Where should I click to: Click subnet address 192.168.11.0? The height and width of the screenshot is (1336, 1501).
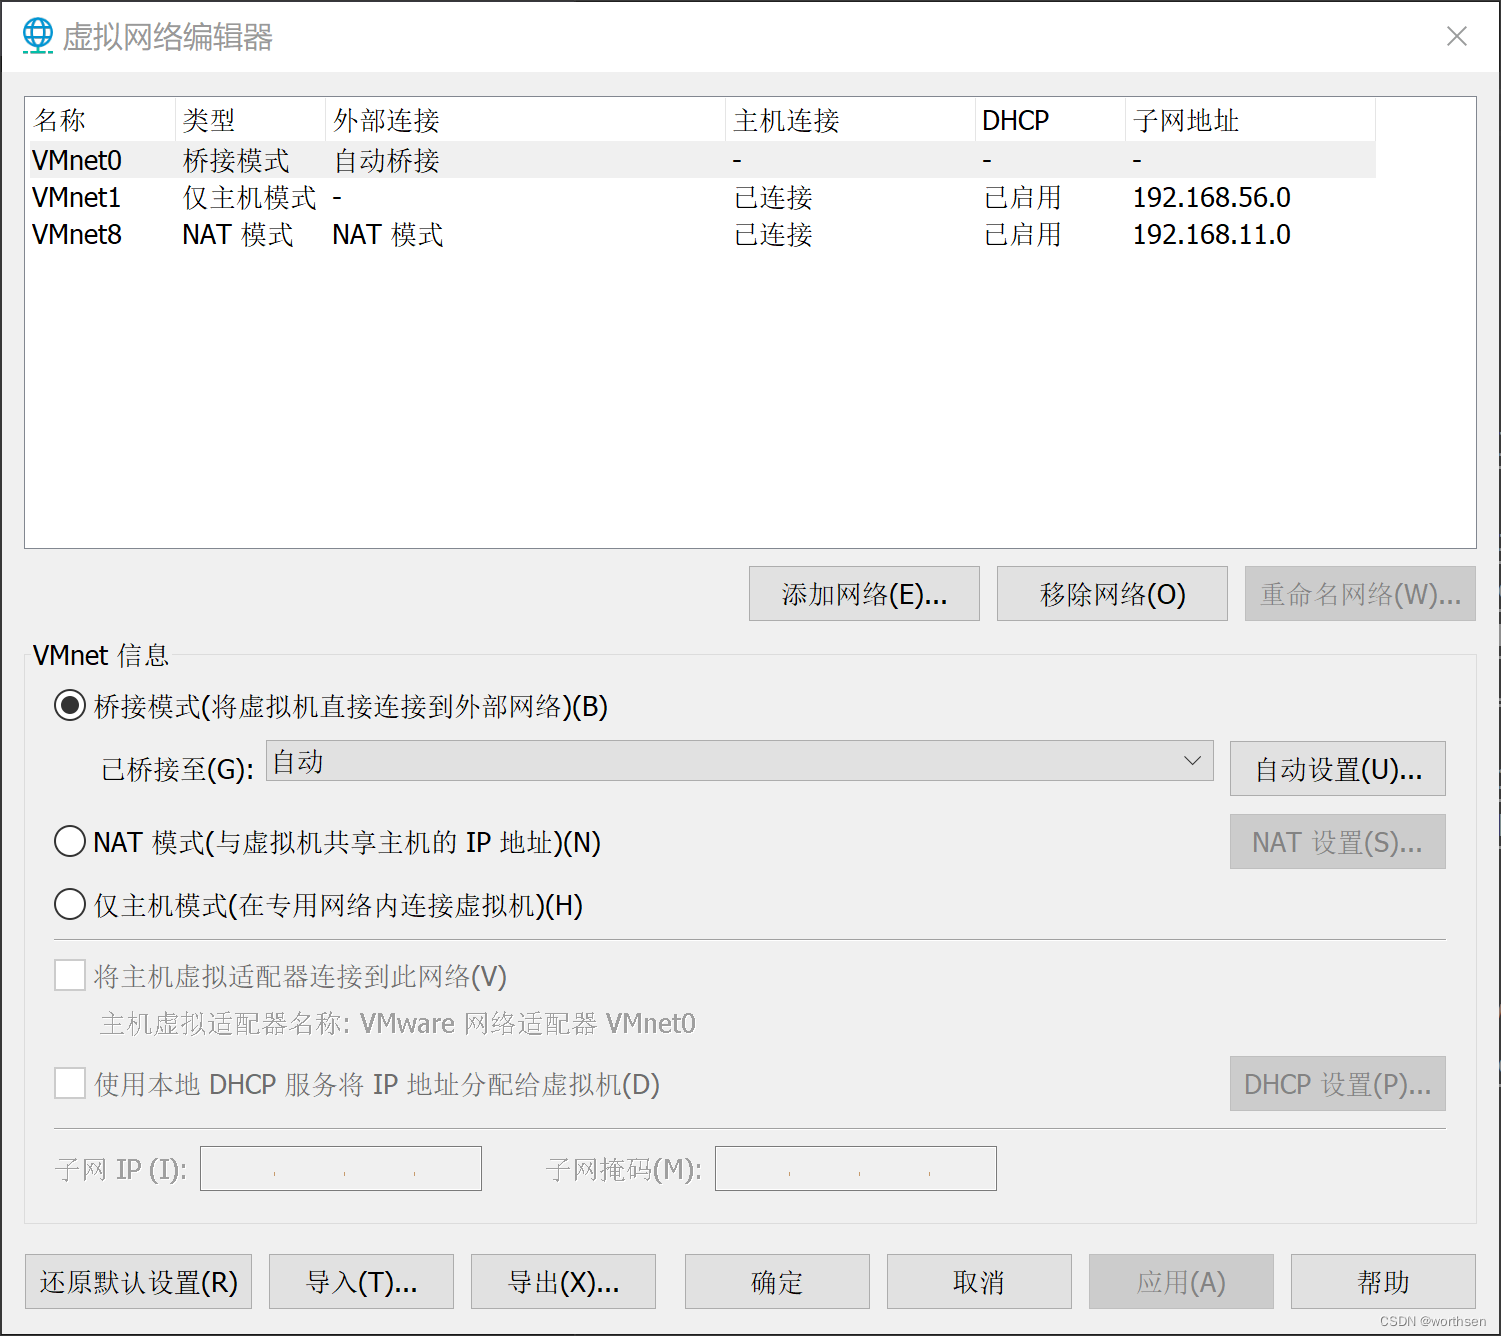pos(1212,234)
